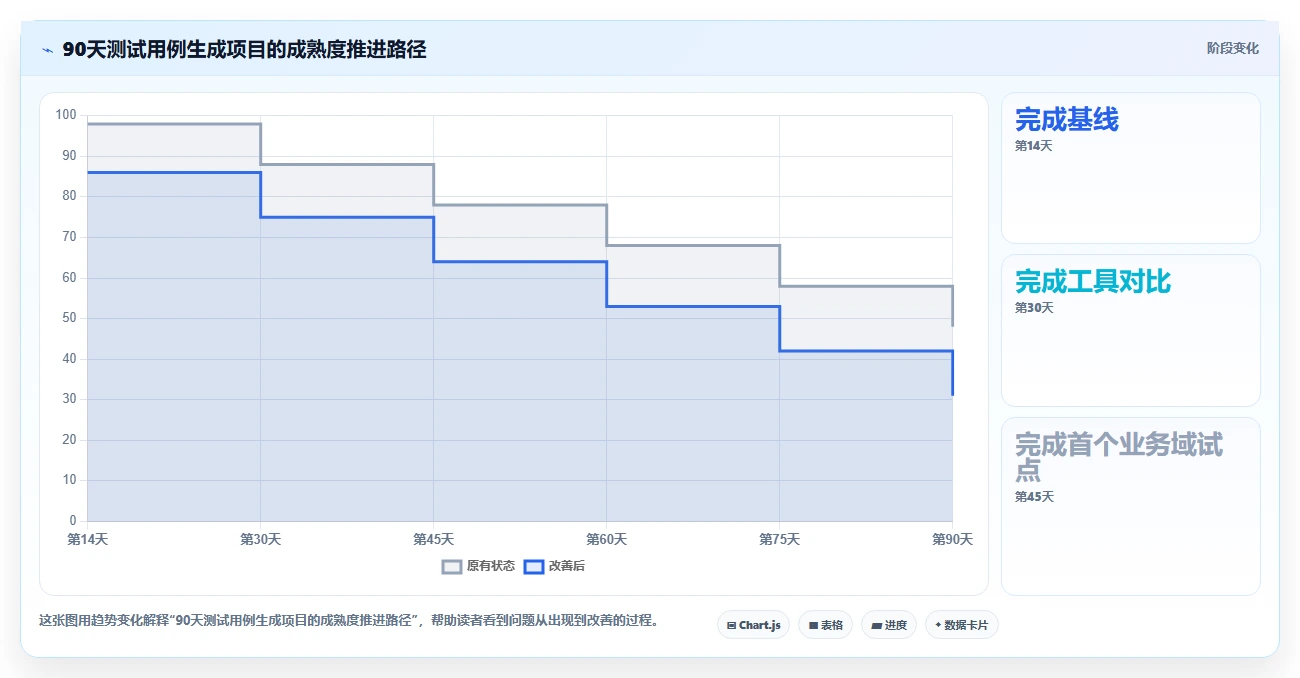Click the Chart.js tag chip
The image size is (1300, 678).
coord(753,625)
